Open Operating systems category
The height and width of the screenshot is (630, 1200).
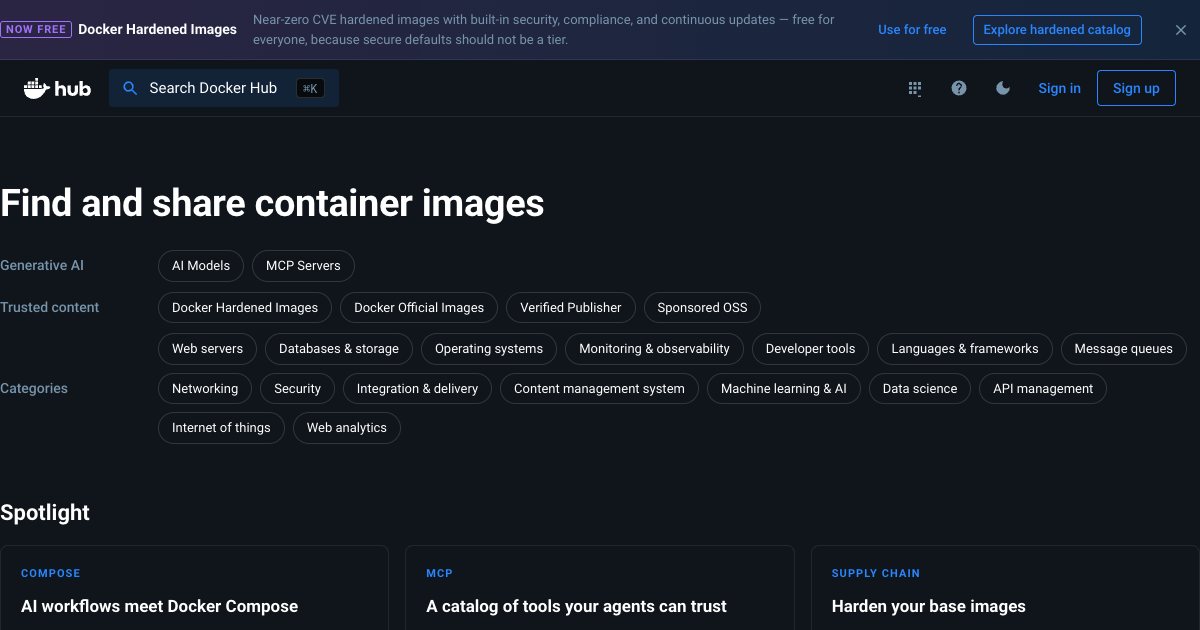489,349
